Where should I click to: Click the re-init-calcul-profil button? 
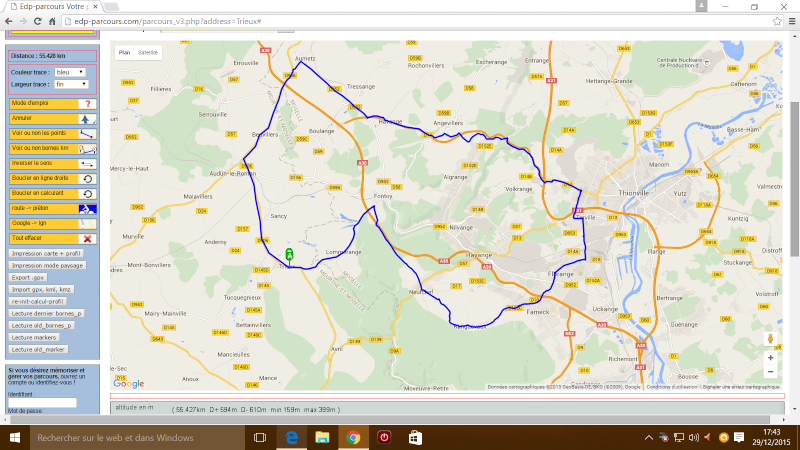pos(37,302)
